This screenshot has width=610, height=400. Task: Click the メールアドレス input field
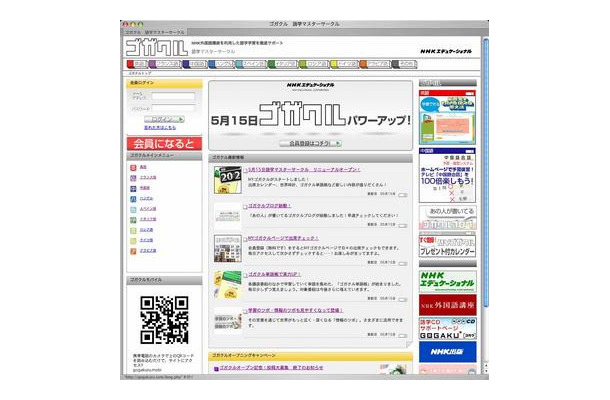coord(173,96)
